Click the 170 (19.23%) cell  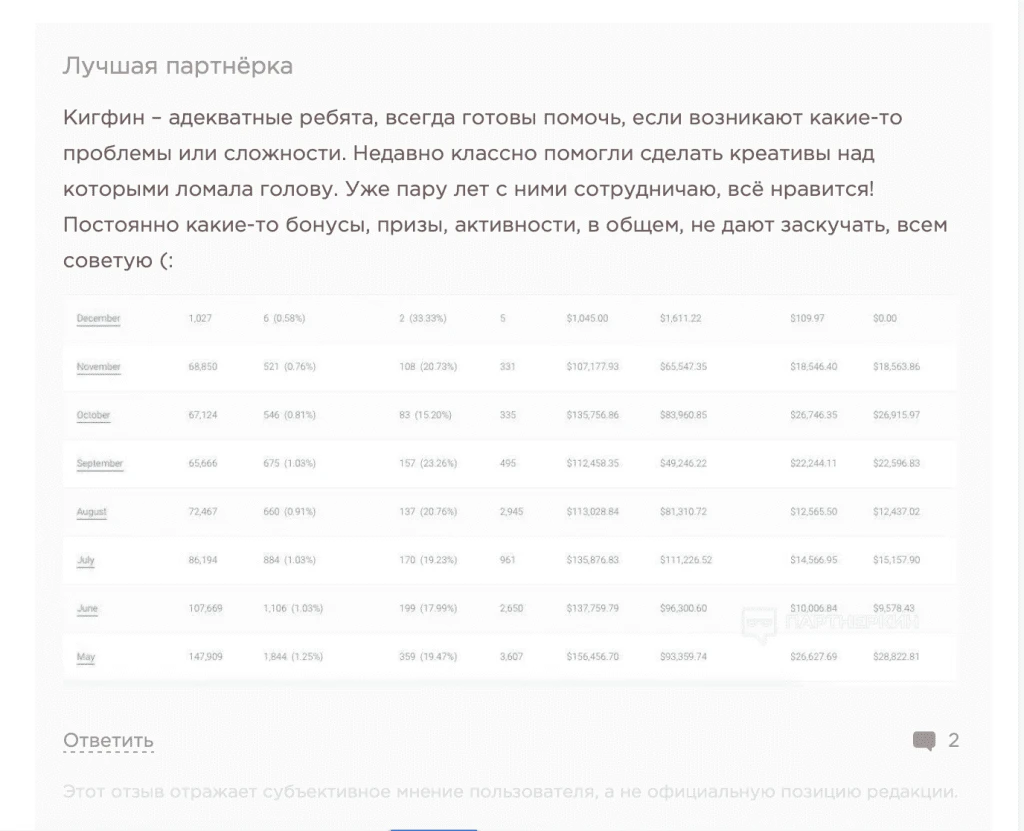pos(428,560)
